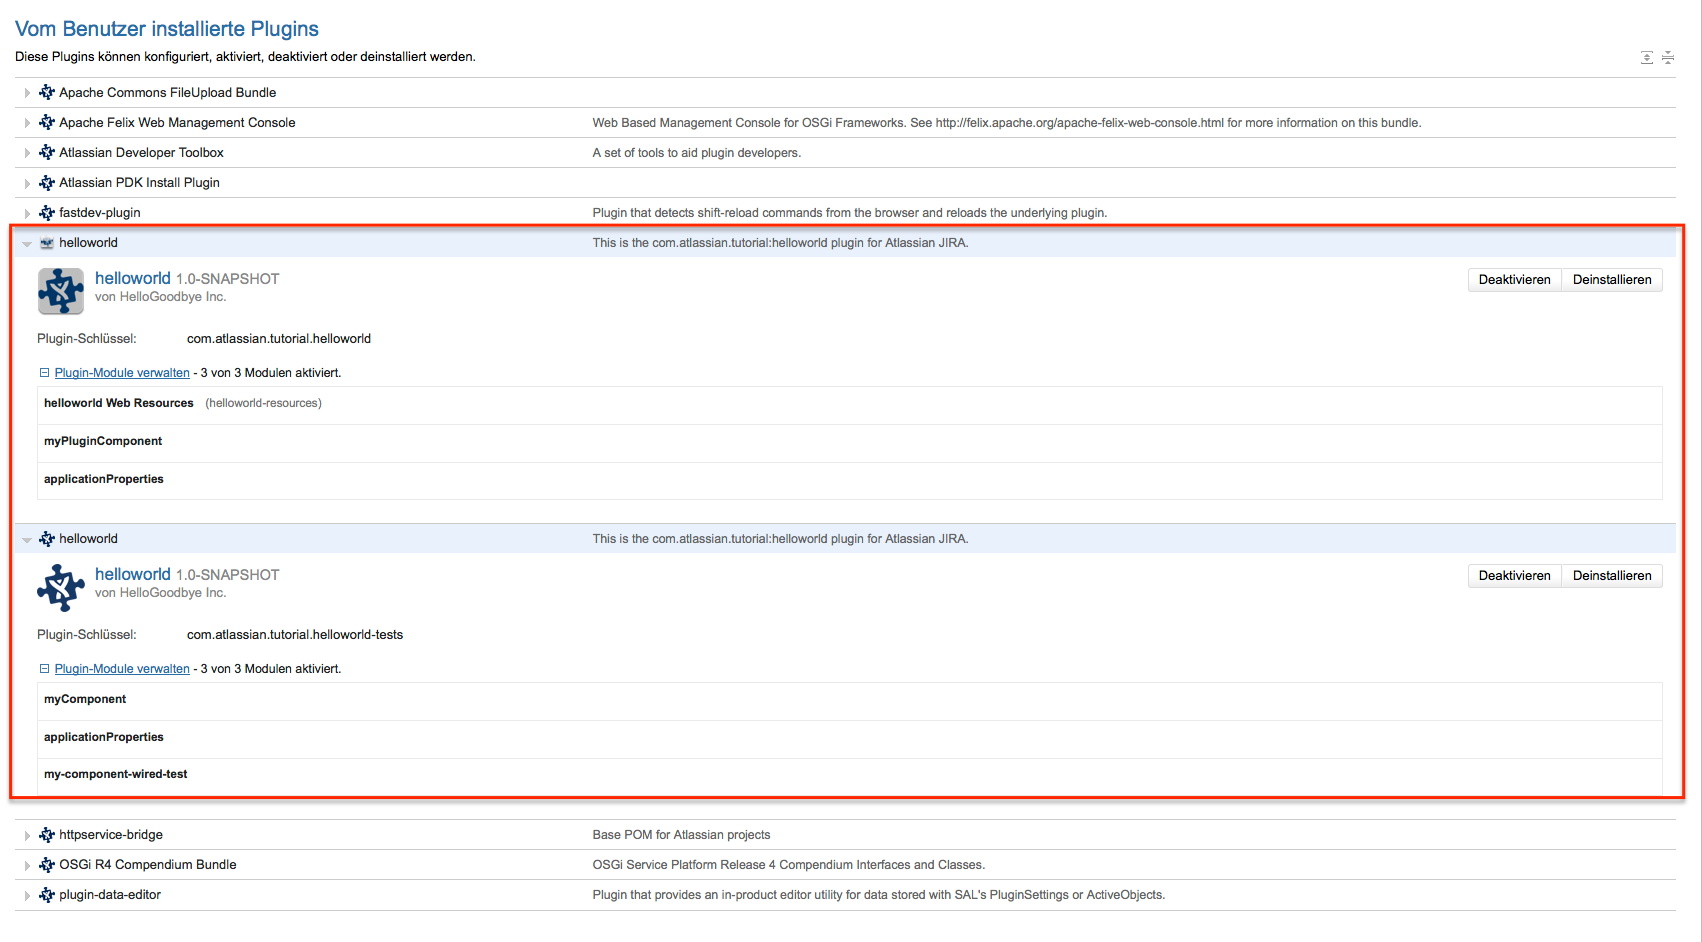Click the fastdev-plugin name text
This screenshot has height=942, width=1702.
pyautogui.click(x=100, y=212)
